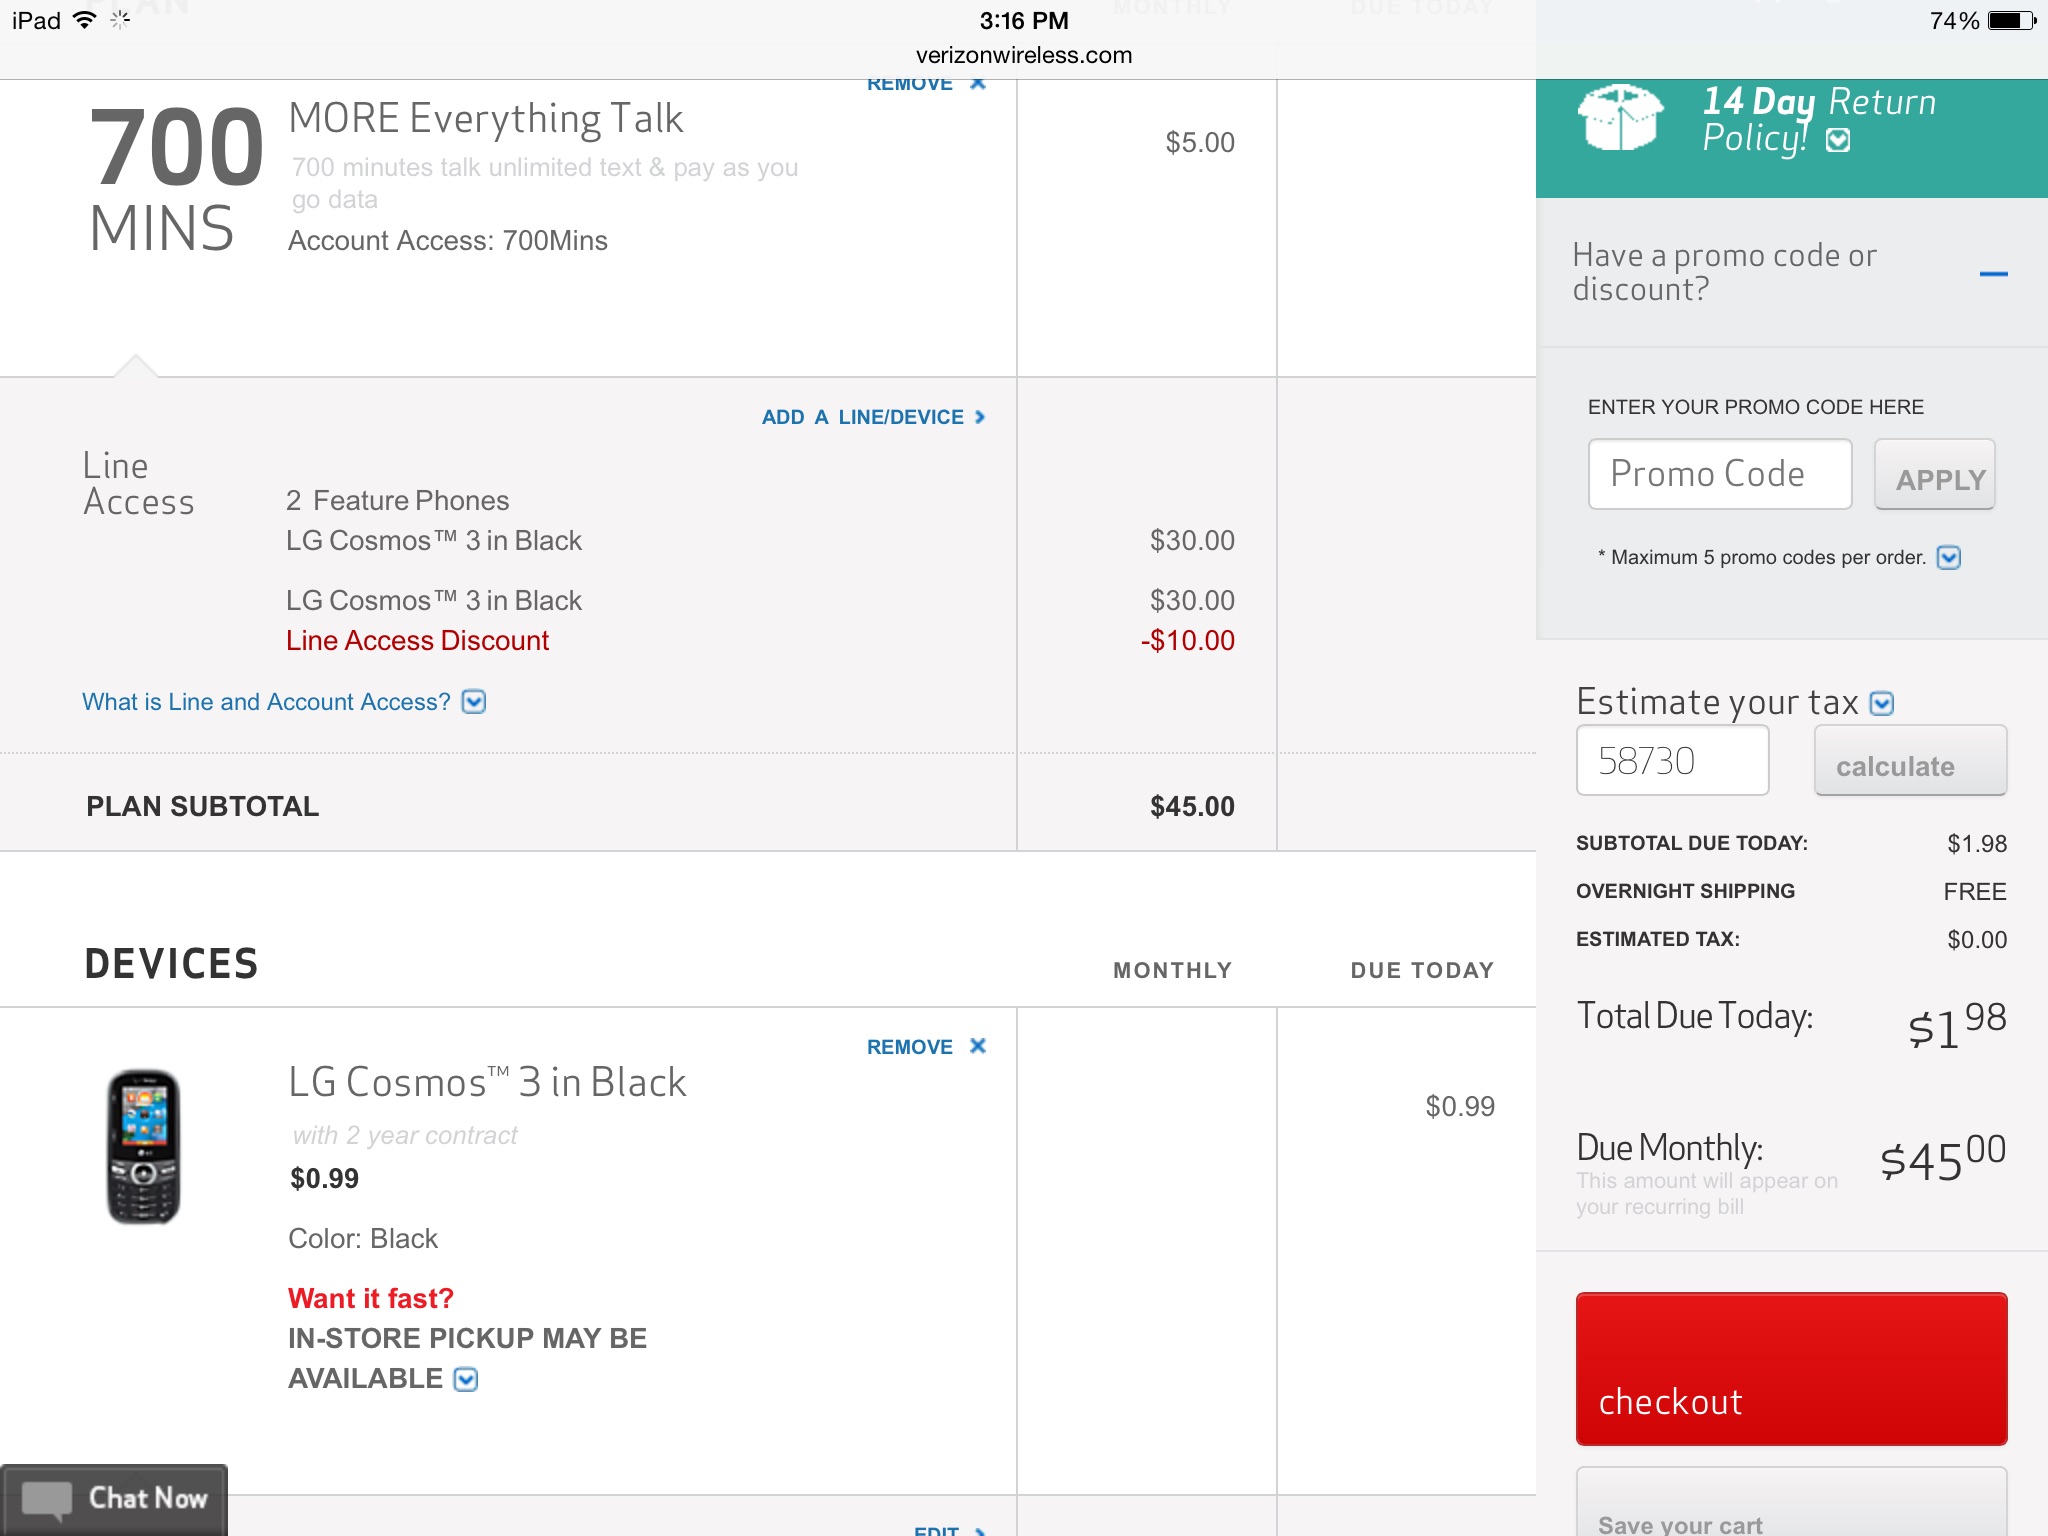Click the X icon beside device REMOVE
The width and height of the screenshot is (2048, 1536).
point(978,1046)
